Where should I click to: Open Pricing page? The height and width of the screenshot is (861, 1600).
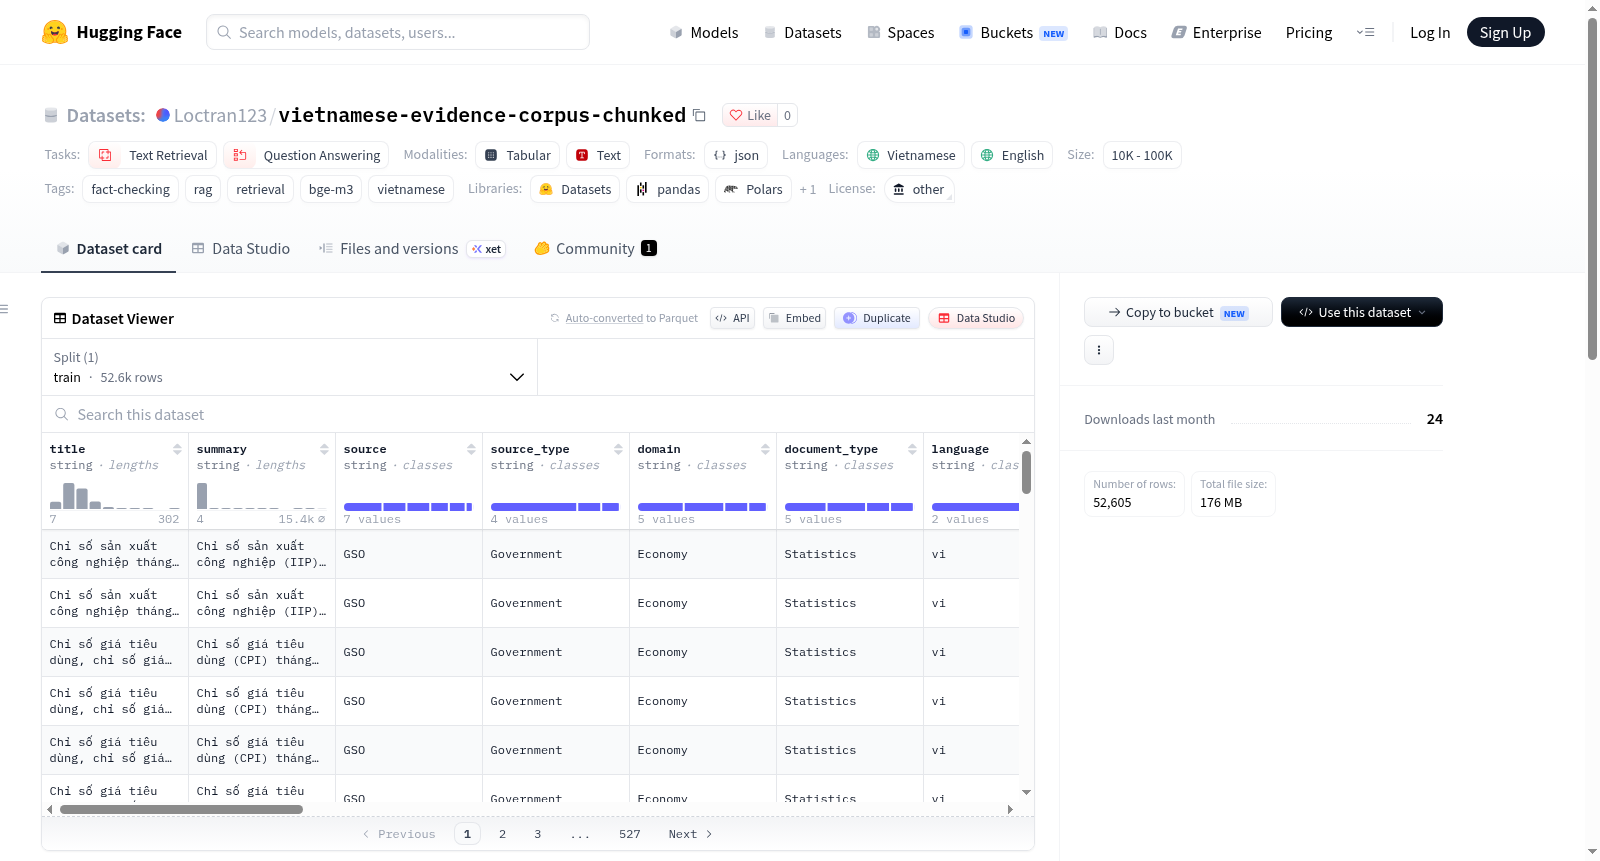(x=1309, y=32)
